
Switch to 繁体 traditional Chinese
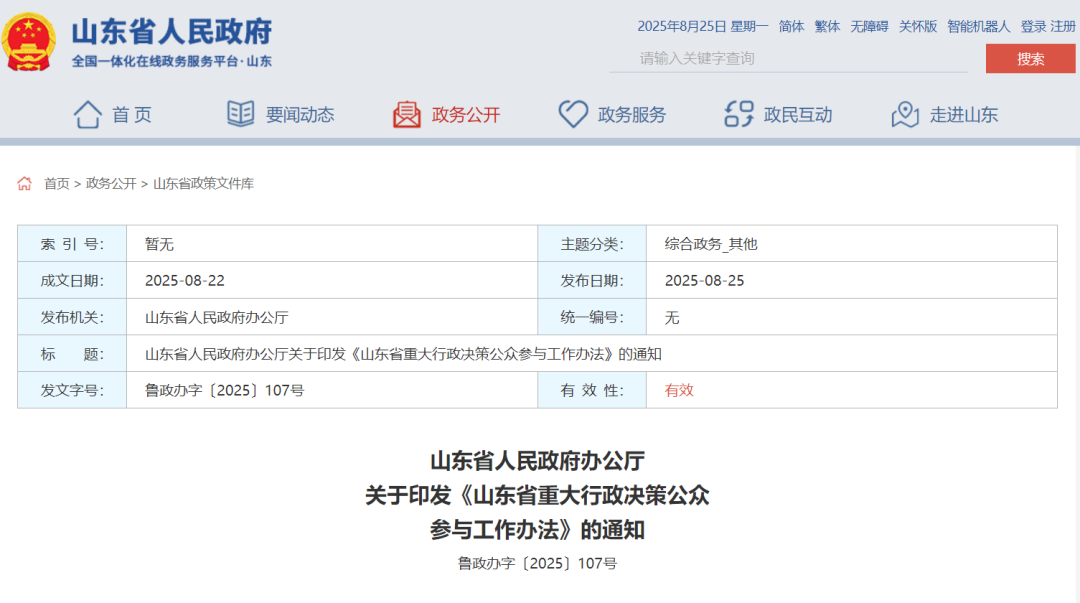click(x=827, y=26)
